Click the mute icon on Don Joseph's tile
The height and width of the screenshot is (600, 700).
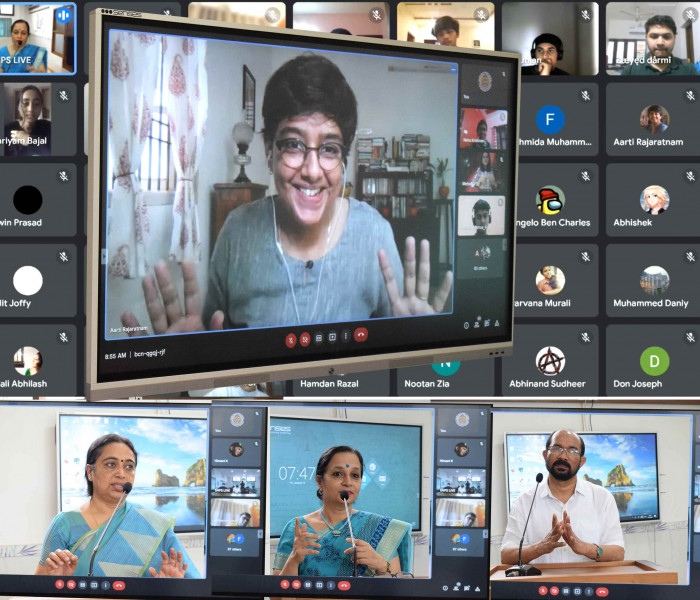[x=691, y=337]
